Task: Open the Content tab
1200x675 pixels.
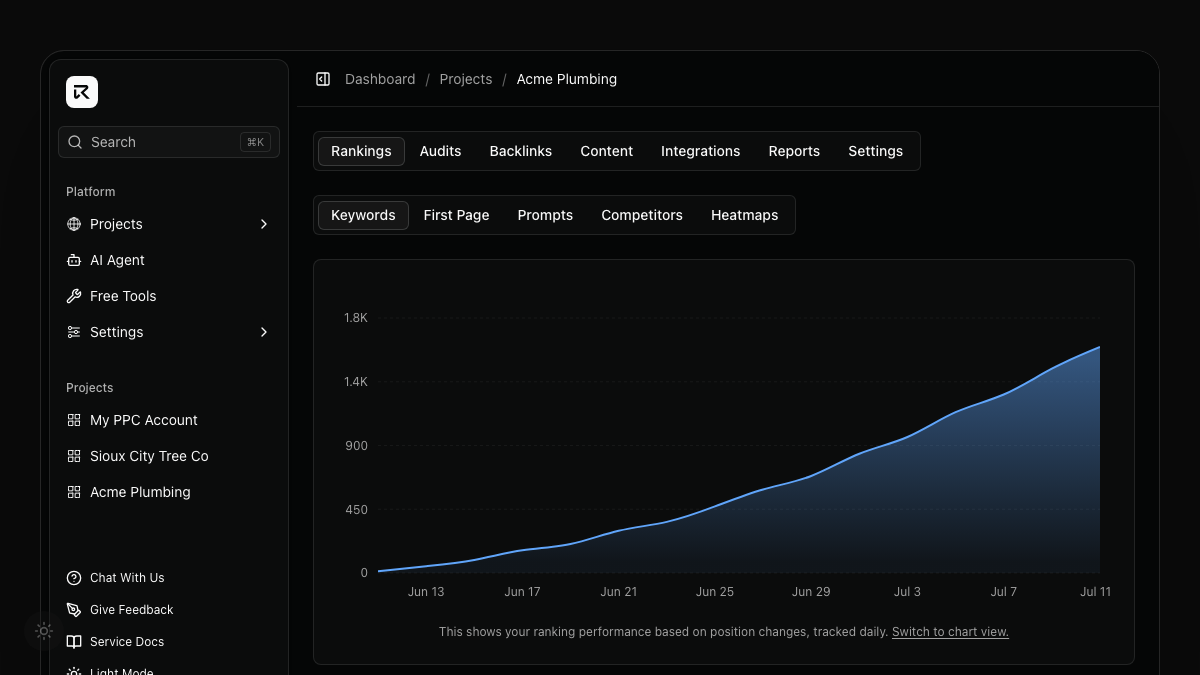Action: (607, 151)
